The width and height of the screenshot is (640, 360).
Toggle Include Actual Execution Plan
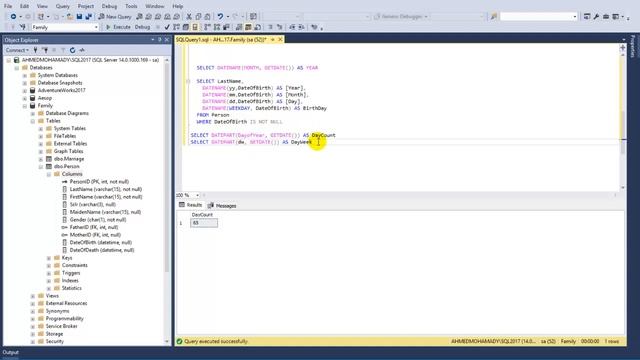(207, 27)
